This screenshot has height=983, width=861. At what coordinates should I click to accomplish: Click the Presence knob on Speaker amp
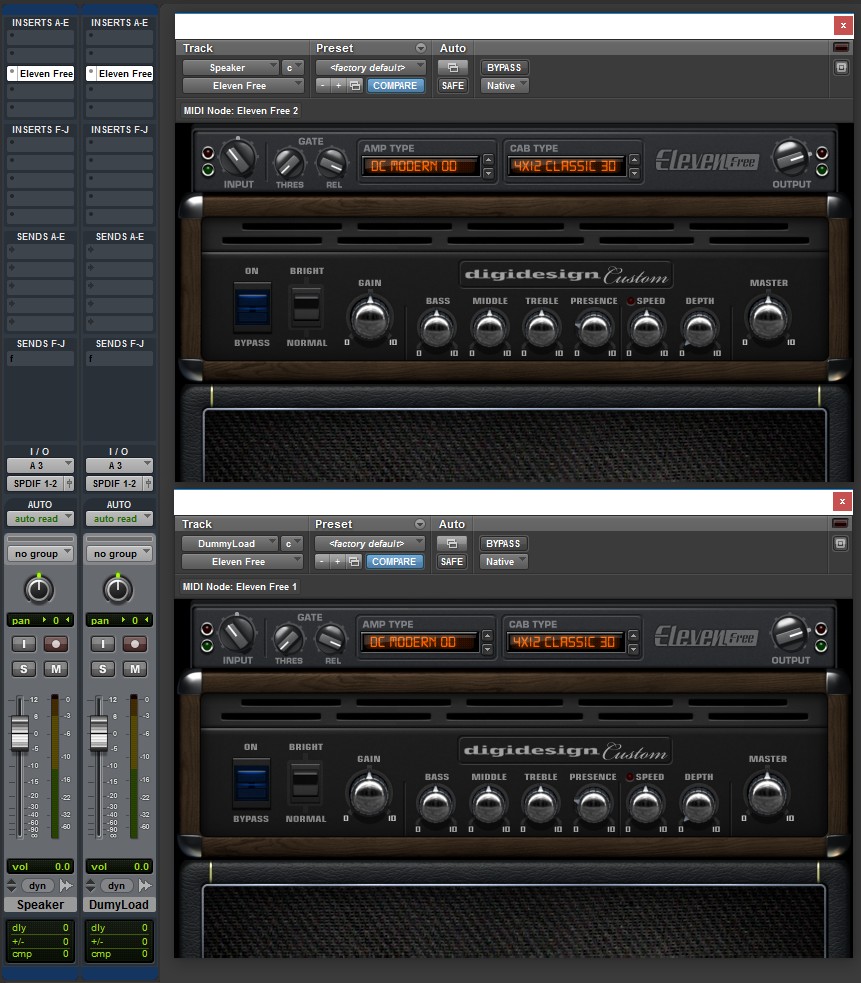(x=593, y=327)
